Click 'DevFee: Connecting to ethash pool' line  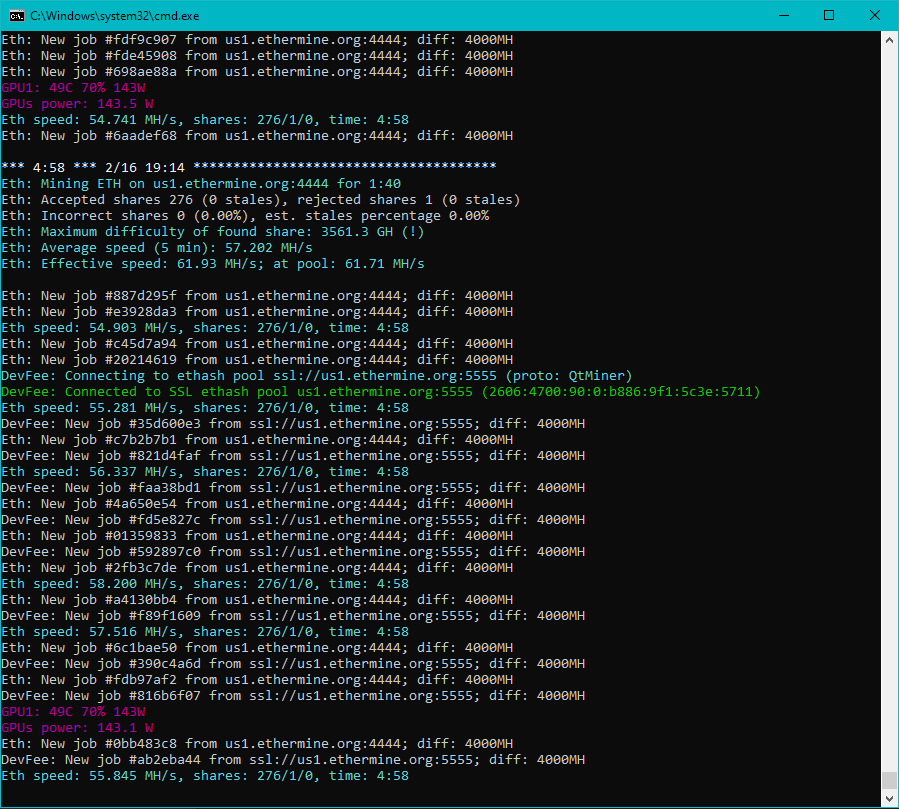point(316,376)
